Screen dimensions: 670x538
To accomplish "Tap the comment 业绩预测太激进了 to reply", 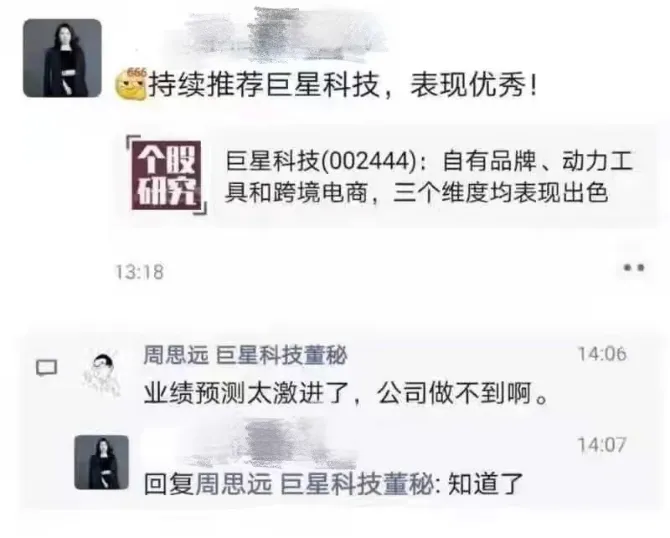I will tap(346, 393).
